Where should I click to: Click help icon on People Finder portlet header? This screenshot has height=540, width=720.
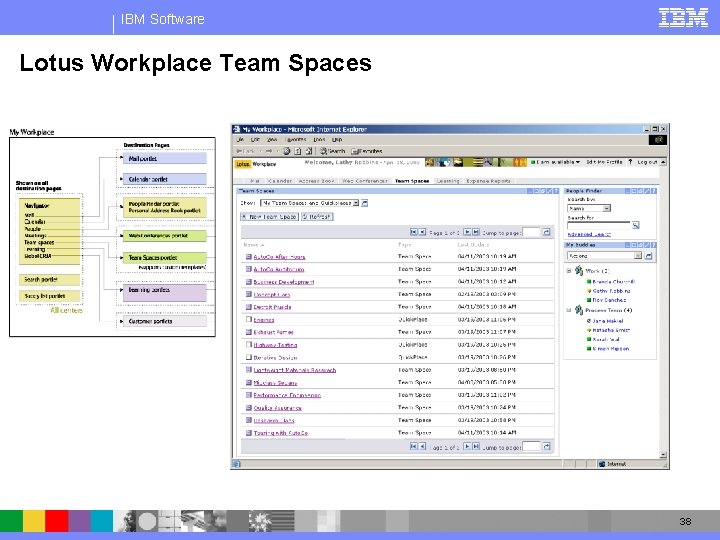(x=654, y=191)
